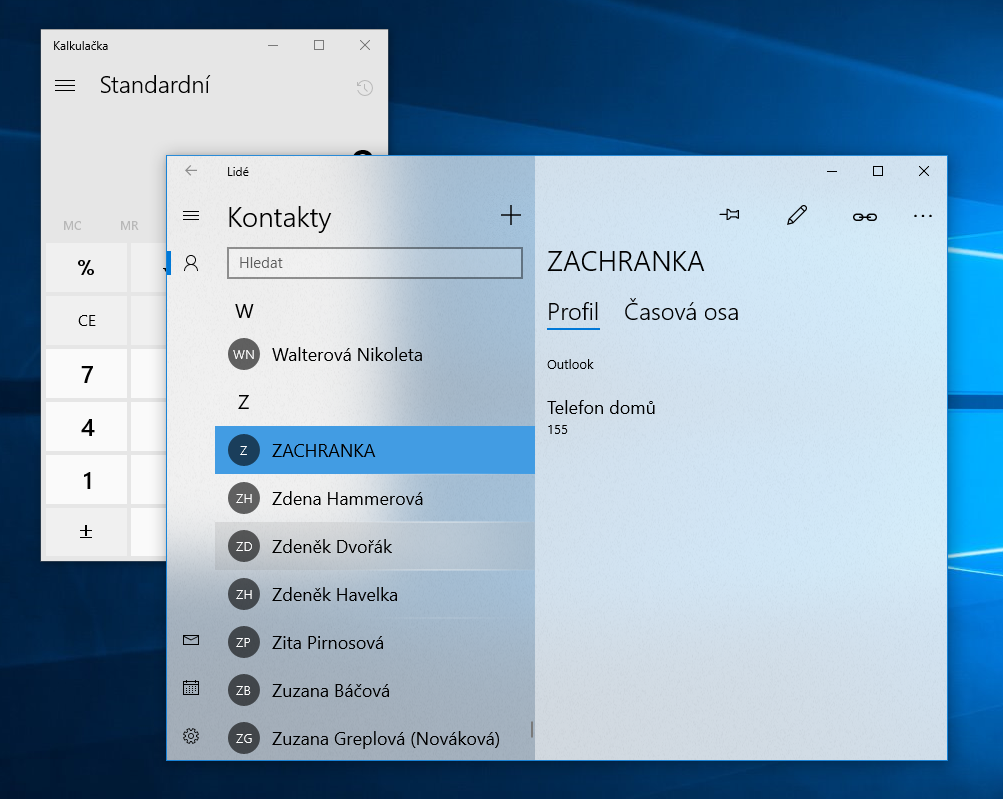Pin ZACHRANKA contact with pin icon
The image size is (1003, 799).
click(x=730, y=215)
